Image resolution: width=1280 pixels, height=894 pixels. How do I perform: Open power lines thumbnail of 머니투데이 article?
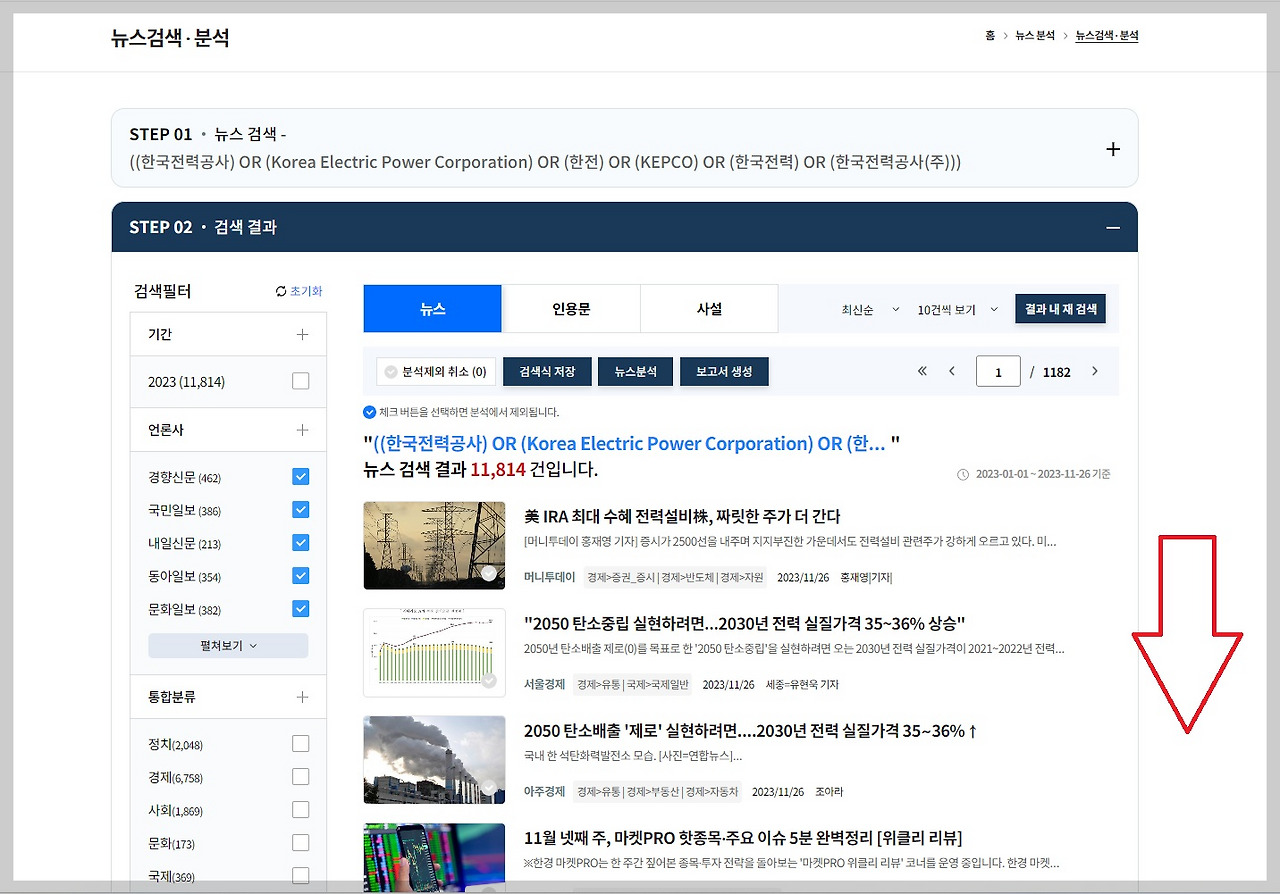[x=434, y=546]
